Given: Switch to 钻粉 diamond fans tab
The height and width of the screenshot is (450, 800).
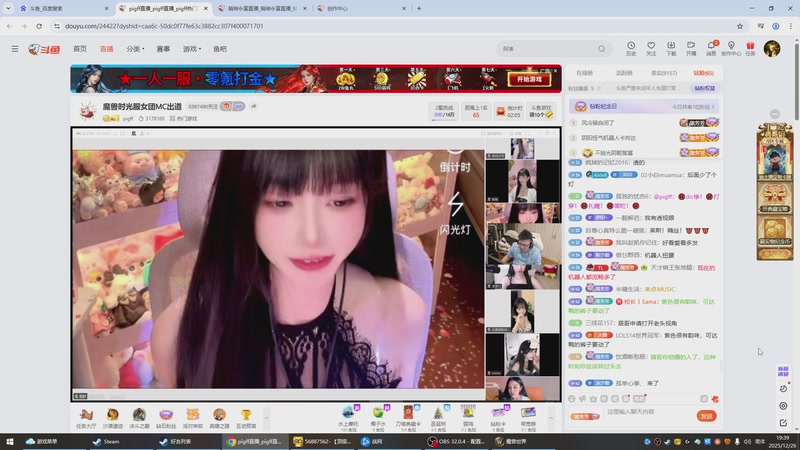Looking at the screenshot, I should pyautogui.click(x=704, y=73).
